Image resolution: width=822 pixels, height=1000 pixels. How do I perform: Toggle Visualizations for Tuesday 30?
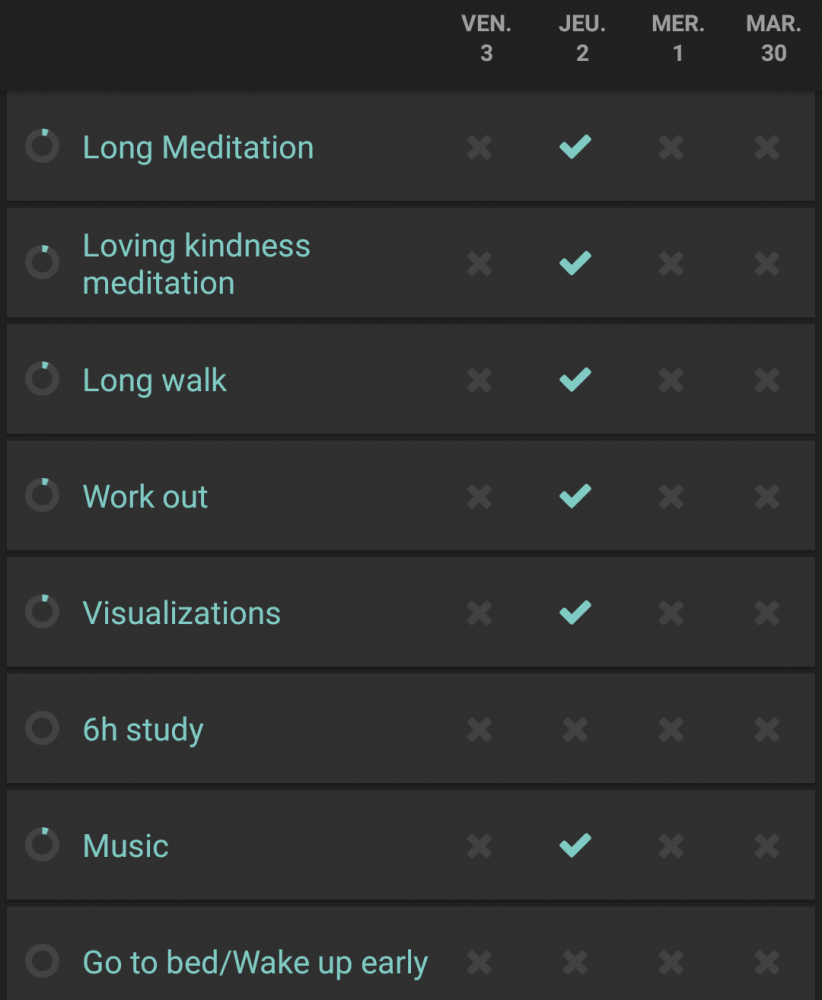point(767,612)
